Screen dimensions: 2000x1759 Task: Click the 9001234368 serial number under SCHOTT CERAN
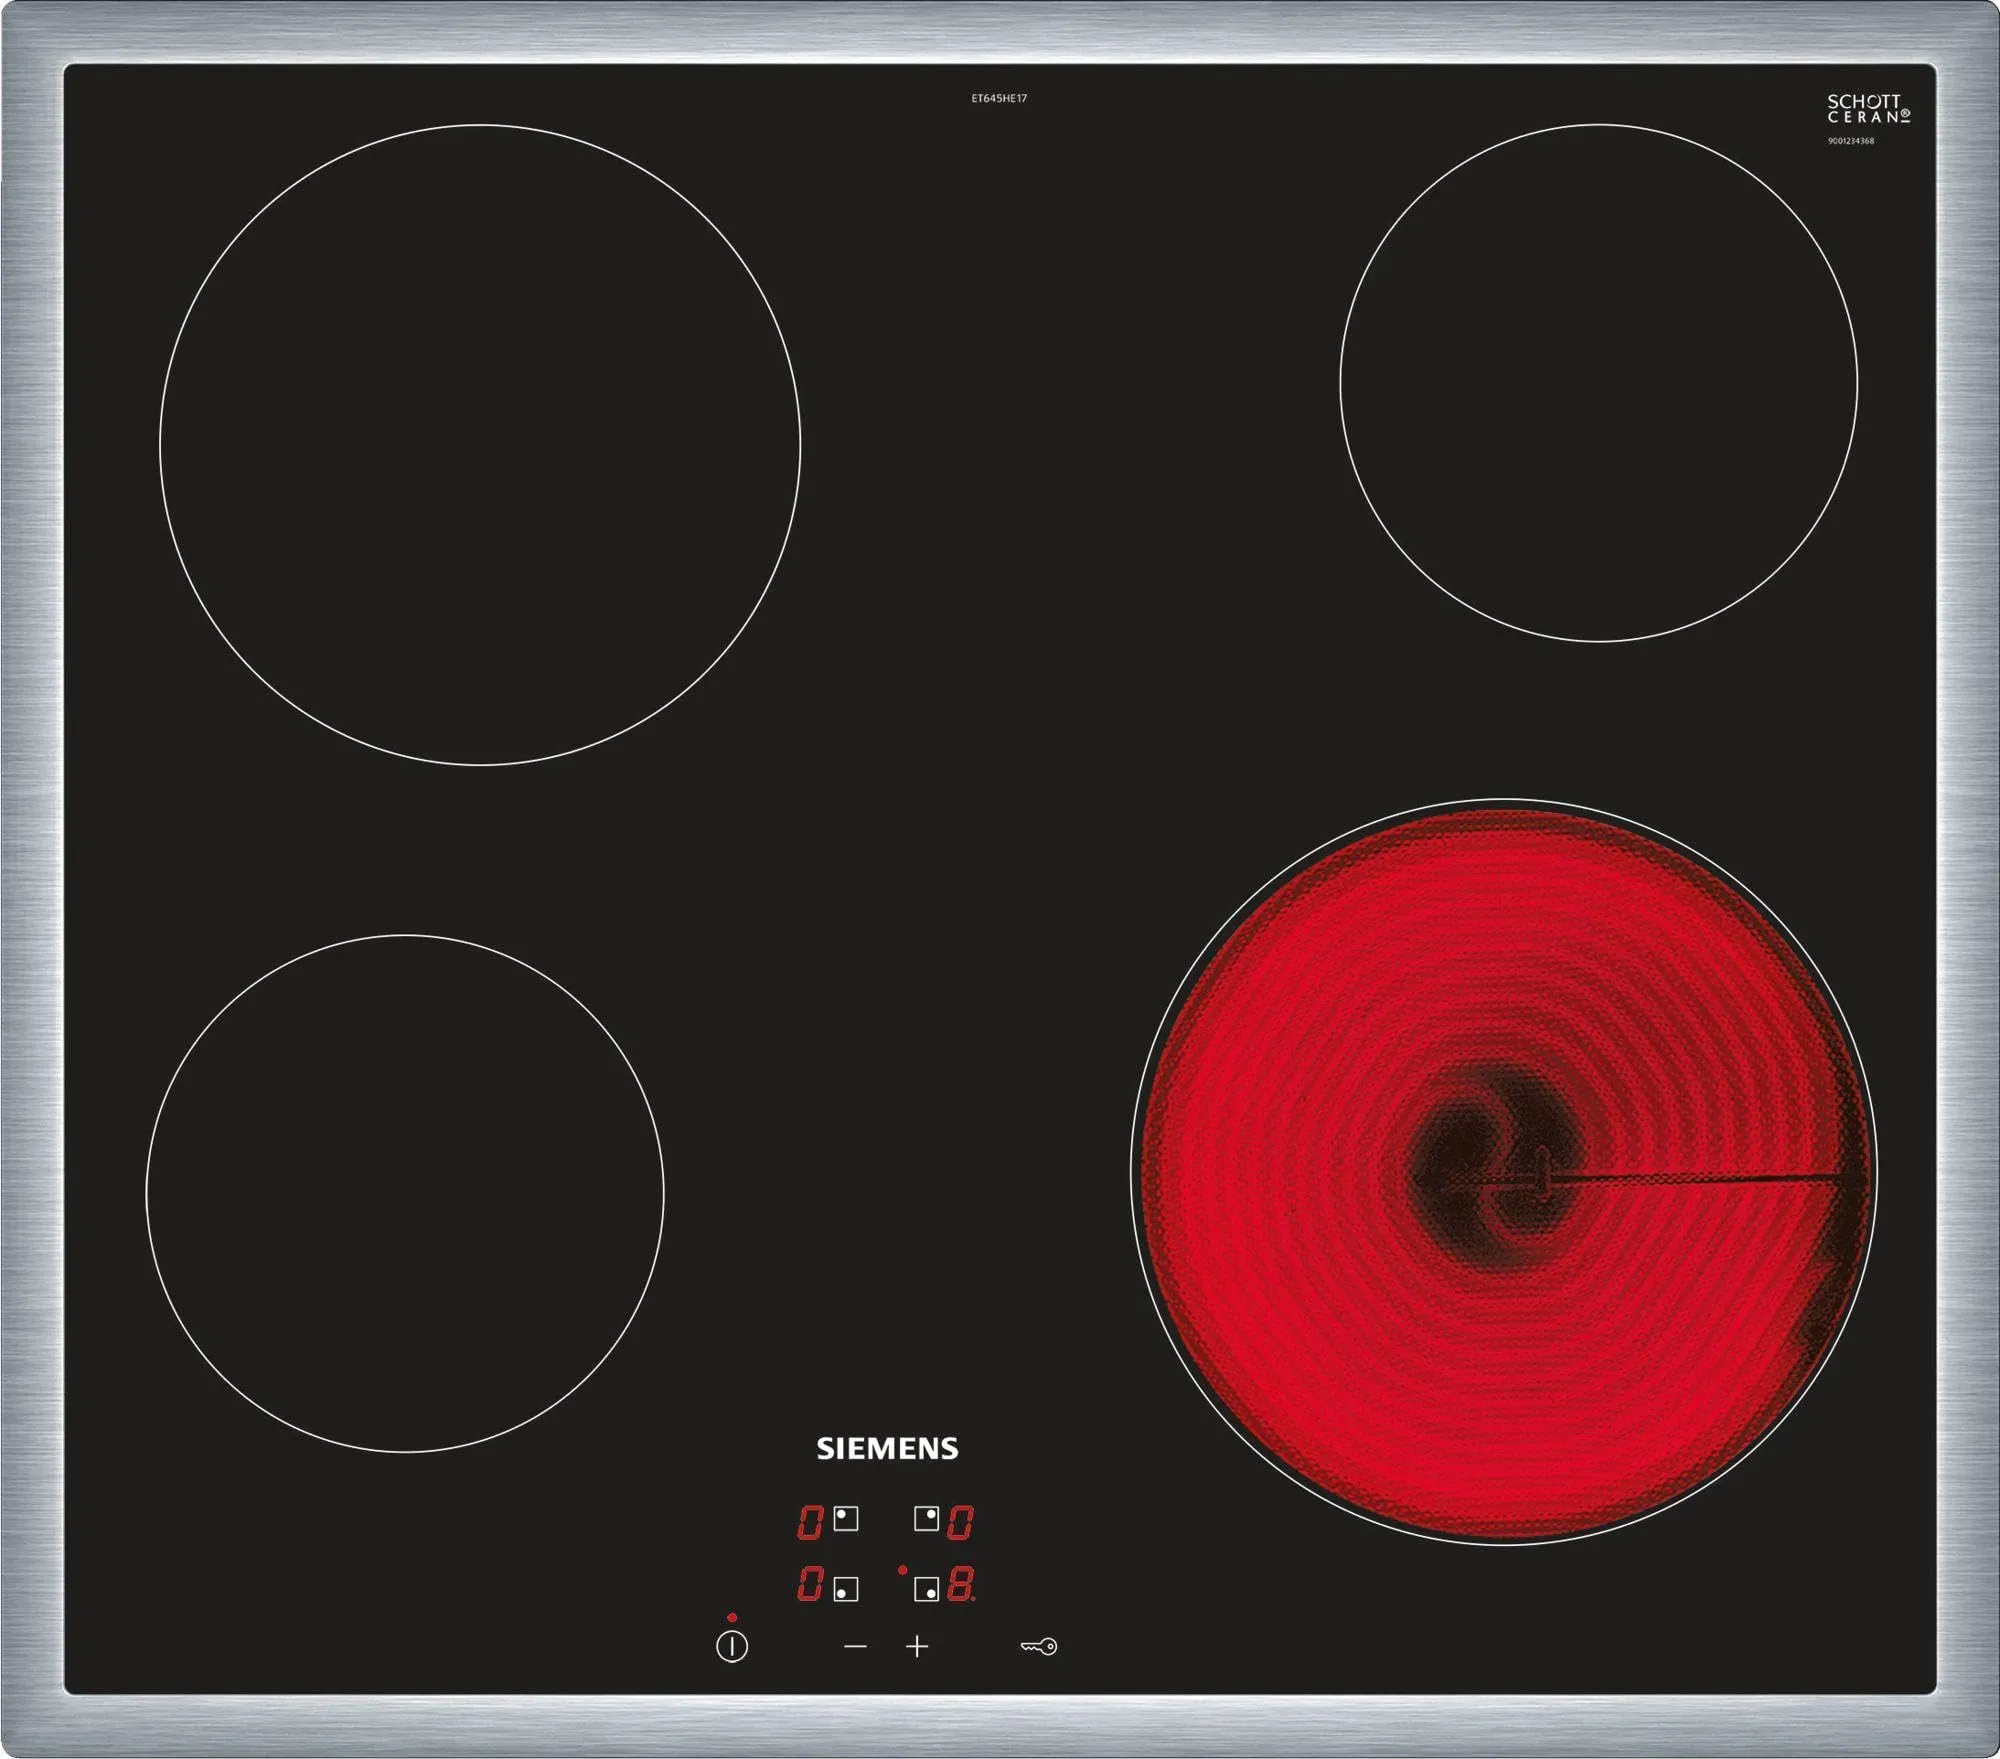[1851, 141]
